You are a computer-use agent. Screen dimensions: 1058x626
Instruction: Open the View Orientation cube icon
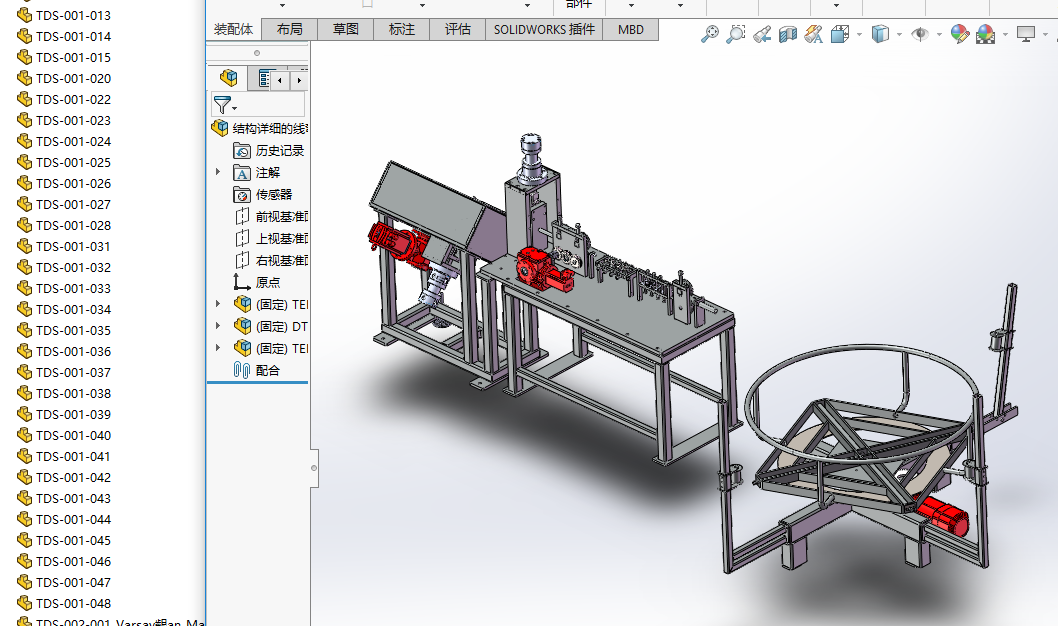click(x=840, y=34)
